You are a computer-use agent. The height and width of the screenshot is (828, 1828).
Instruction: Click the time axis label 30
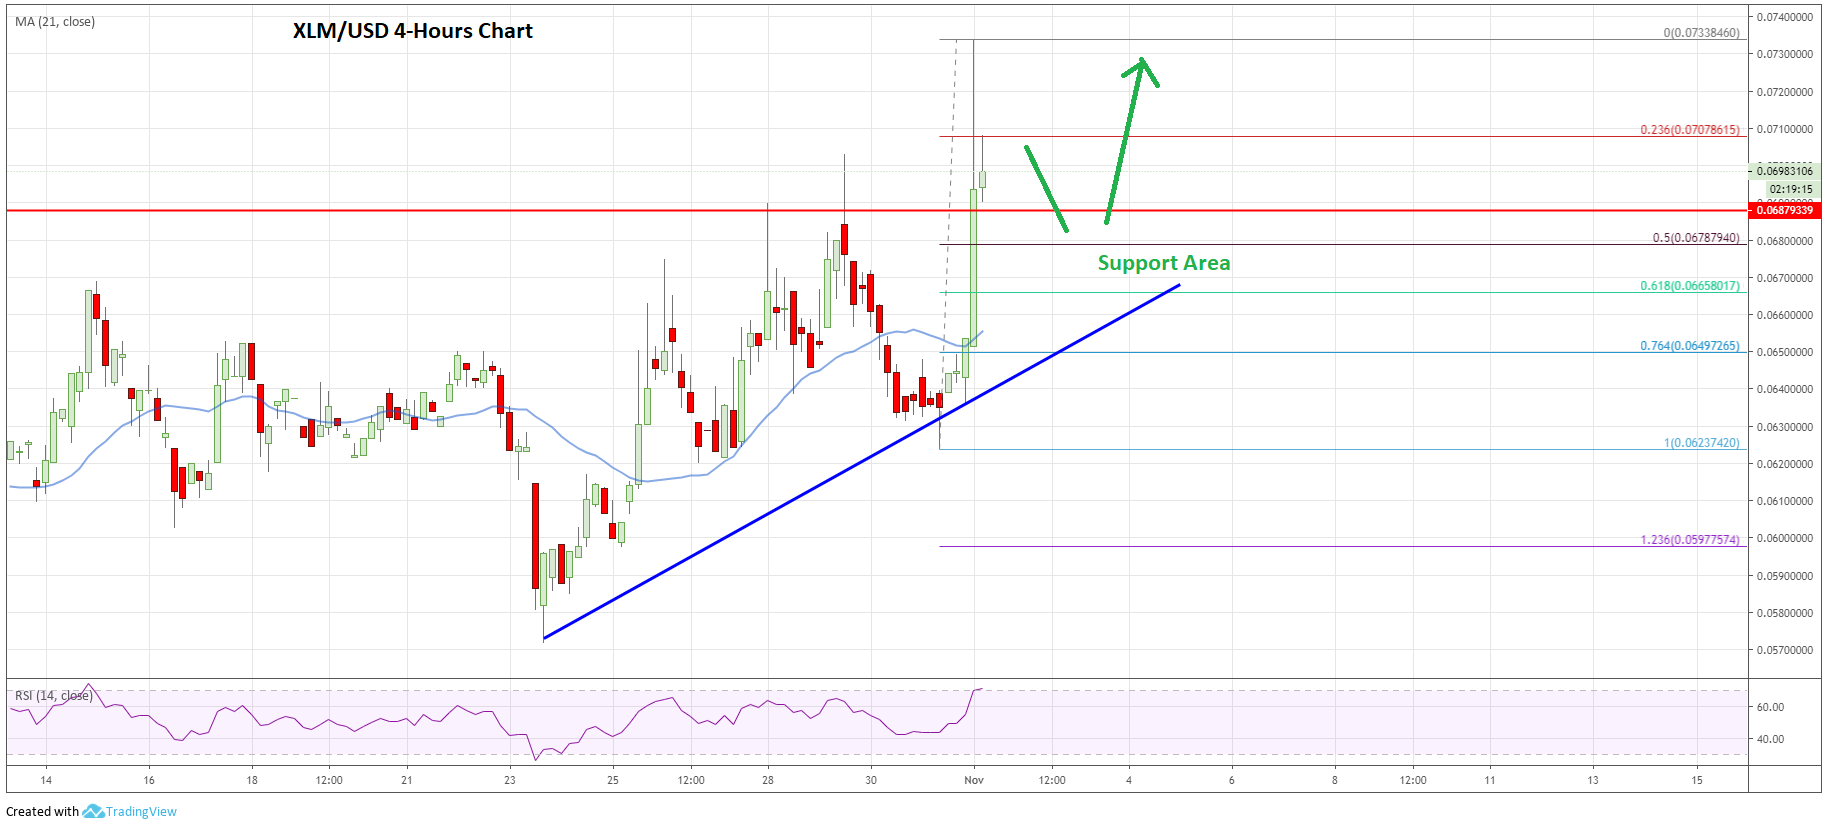(871, 780)
